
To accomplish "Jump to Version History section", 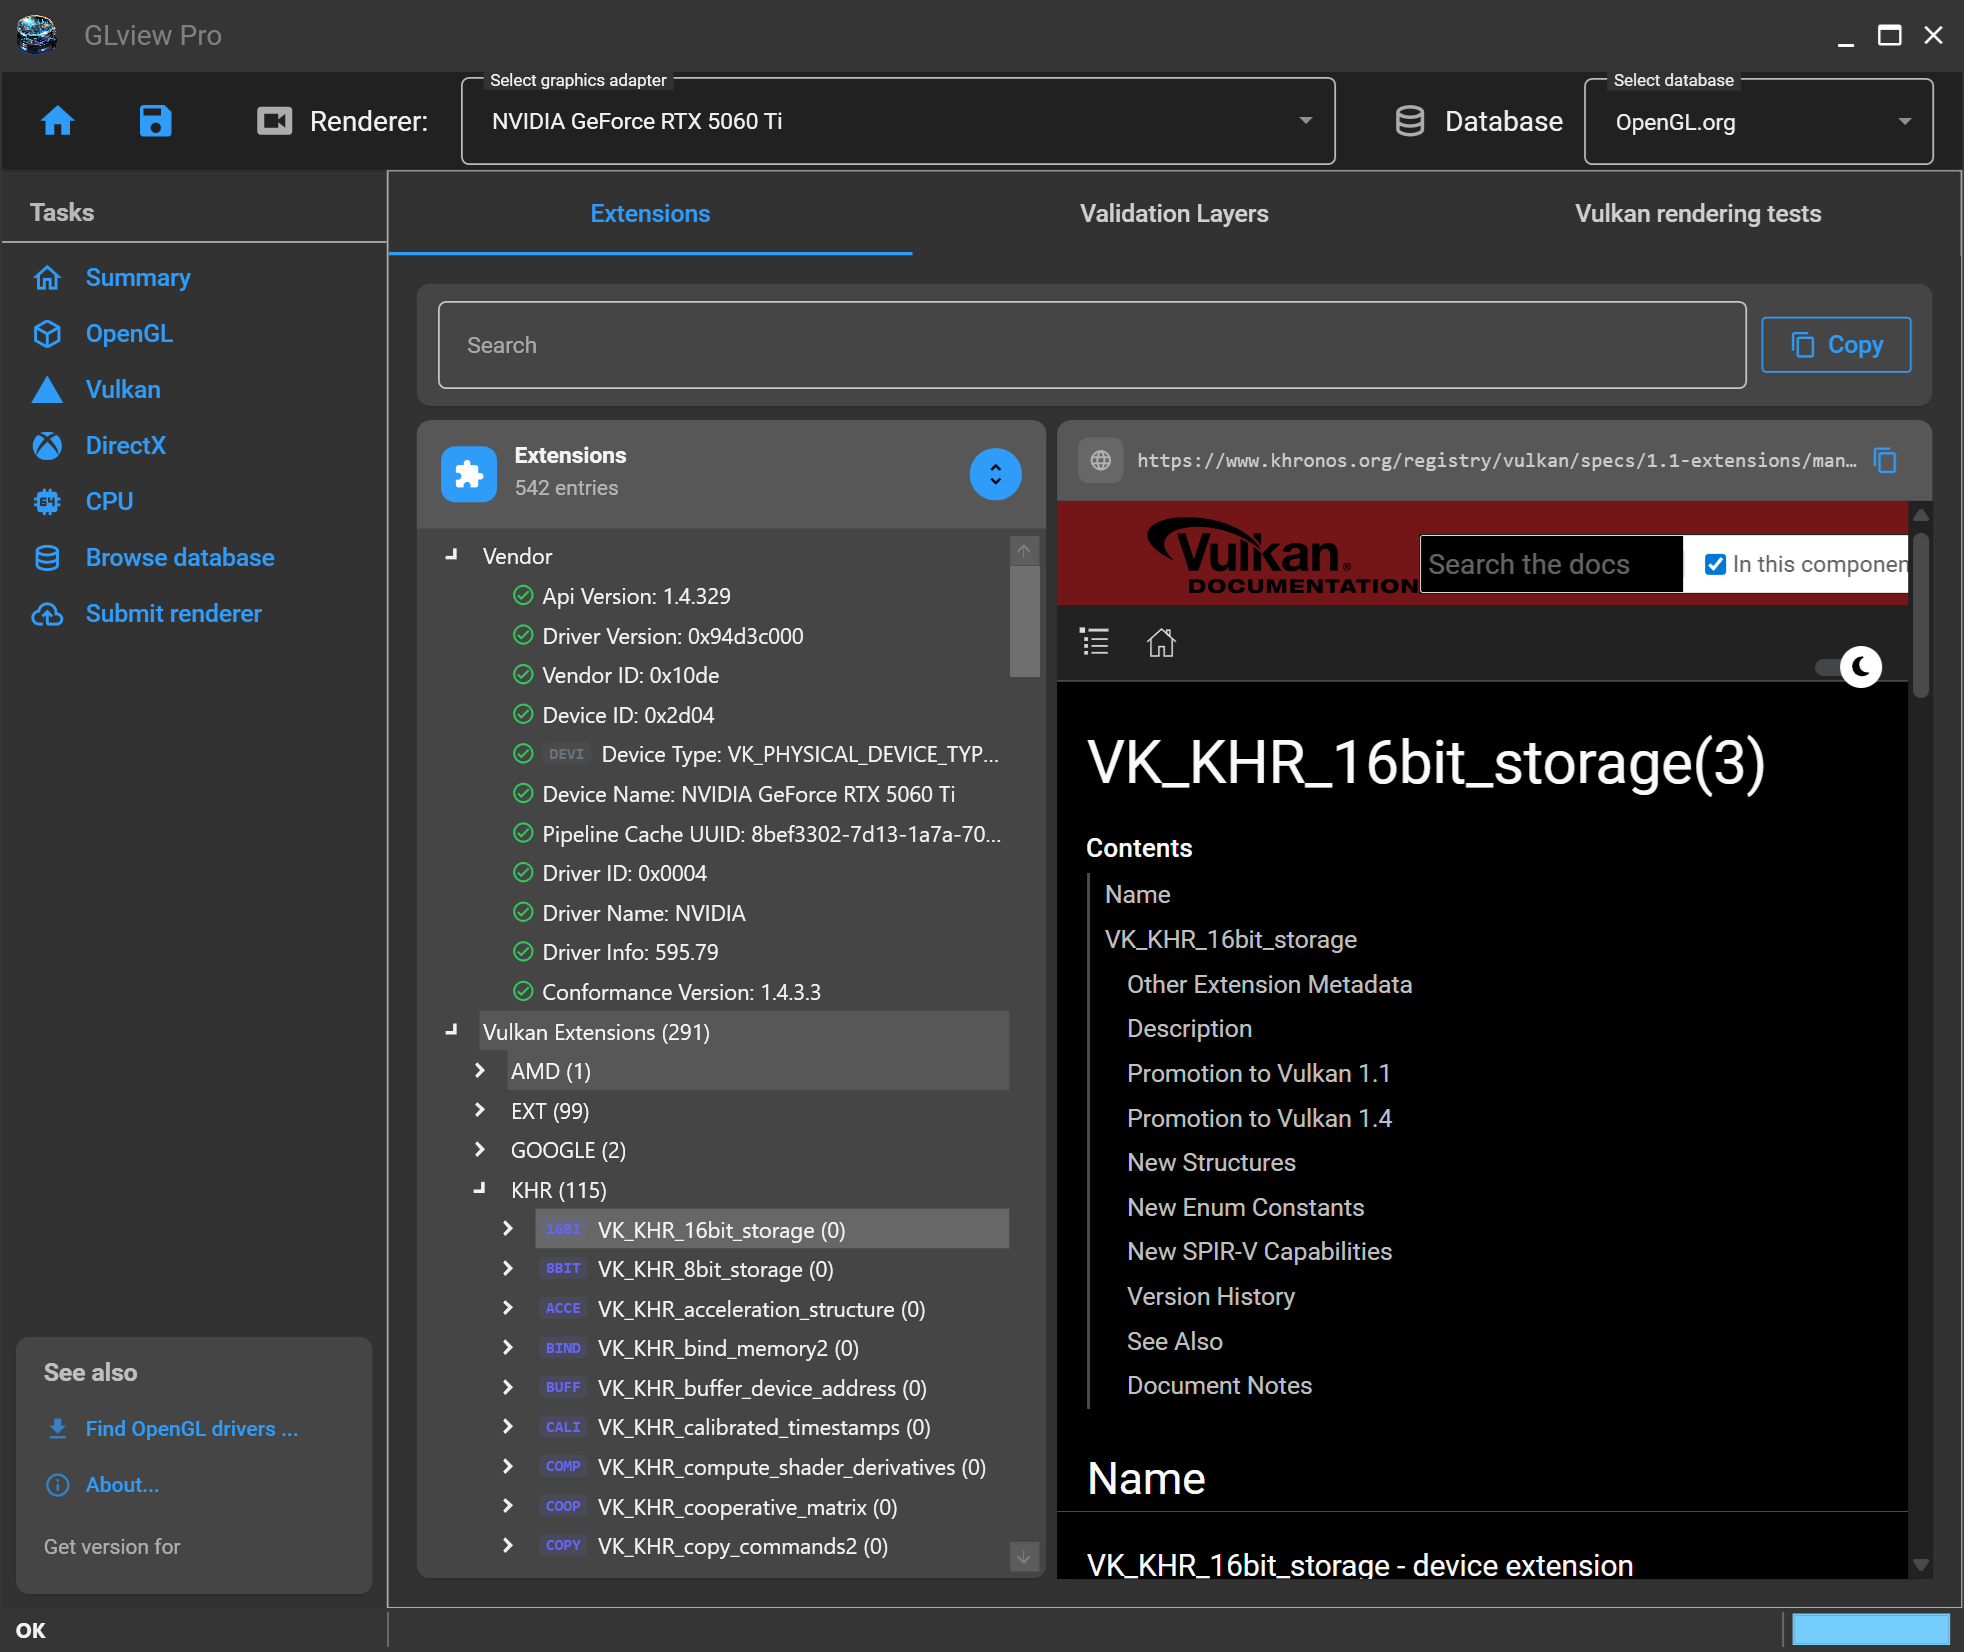I will (x=1211, y=1296).
